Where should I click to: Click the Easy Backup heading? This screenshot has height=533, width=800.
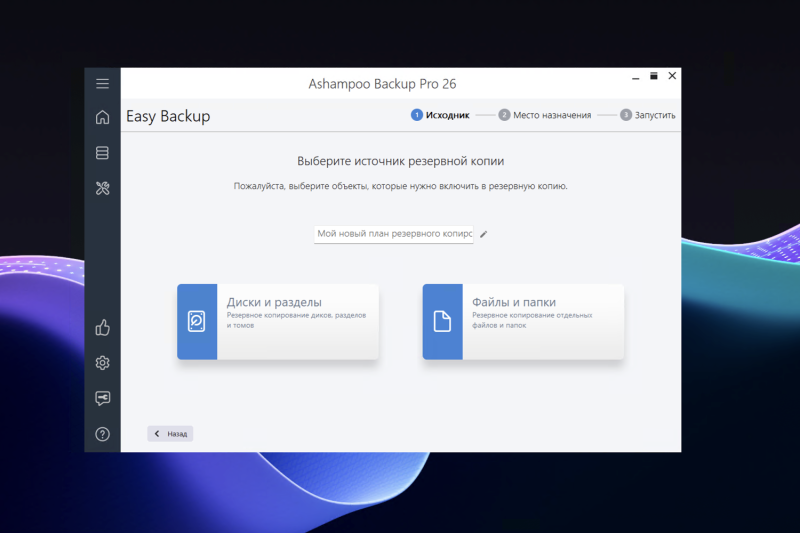(x=168, y=116)
